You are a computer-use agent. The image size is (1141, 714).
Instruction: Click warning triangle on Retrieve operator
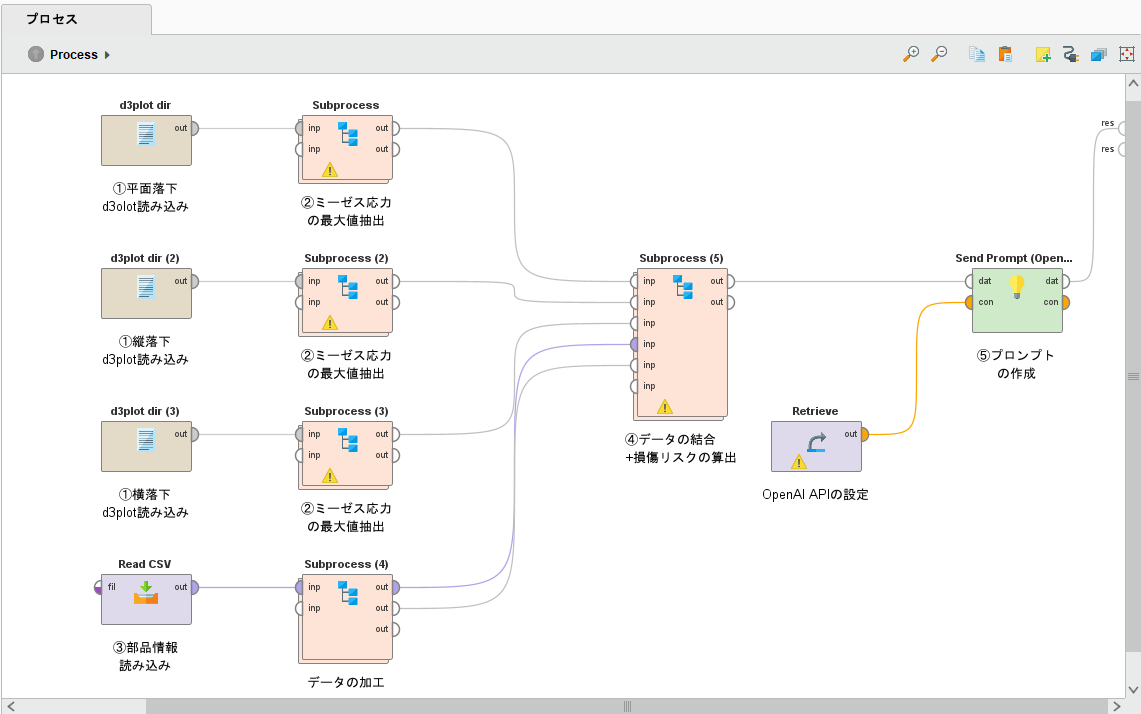(x=799, y=461)
